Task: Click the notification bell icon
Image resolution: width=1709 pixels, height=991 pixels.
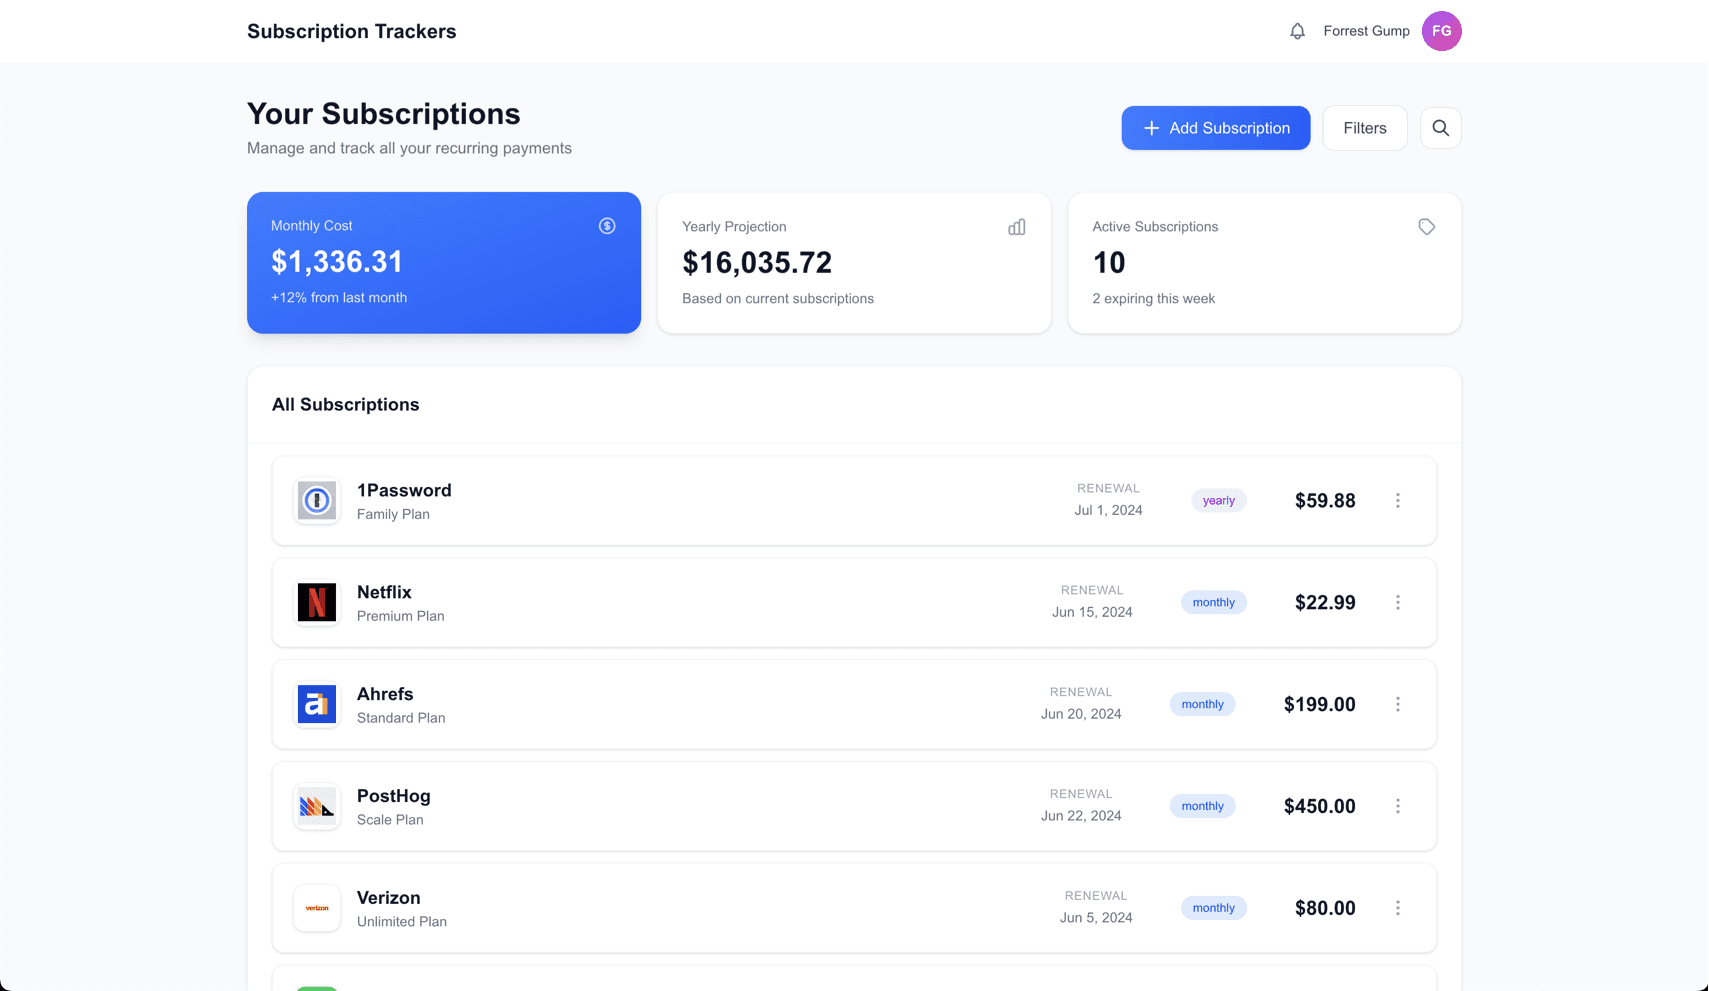Action: tap(1297, 31)
